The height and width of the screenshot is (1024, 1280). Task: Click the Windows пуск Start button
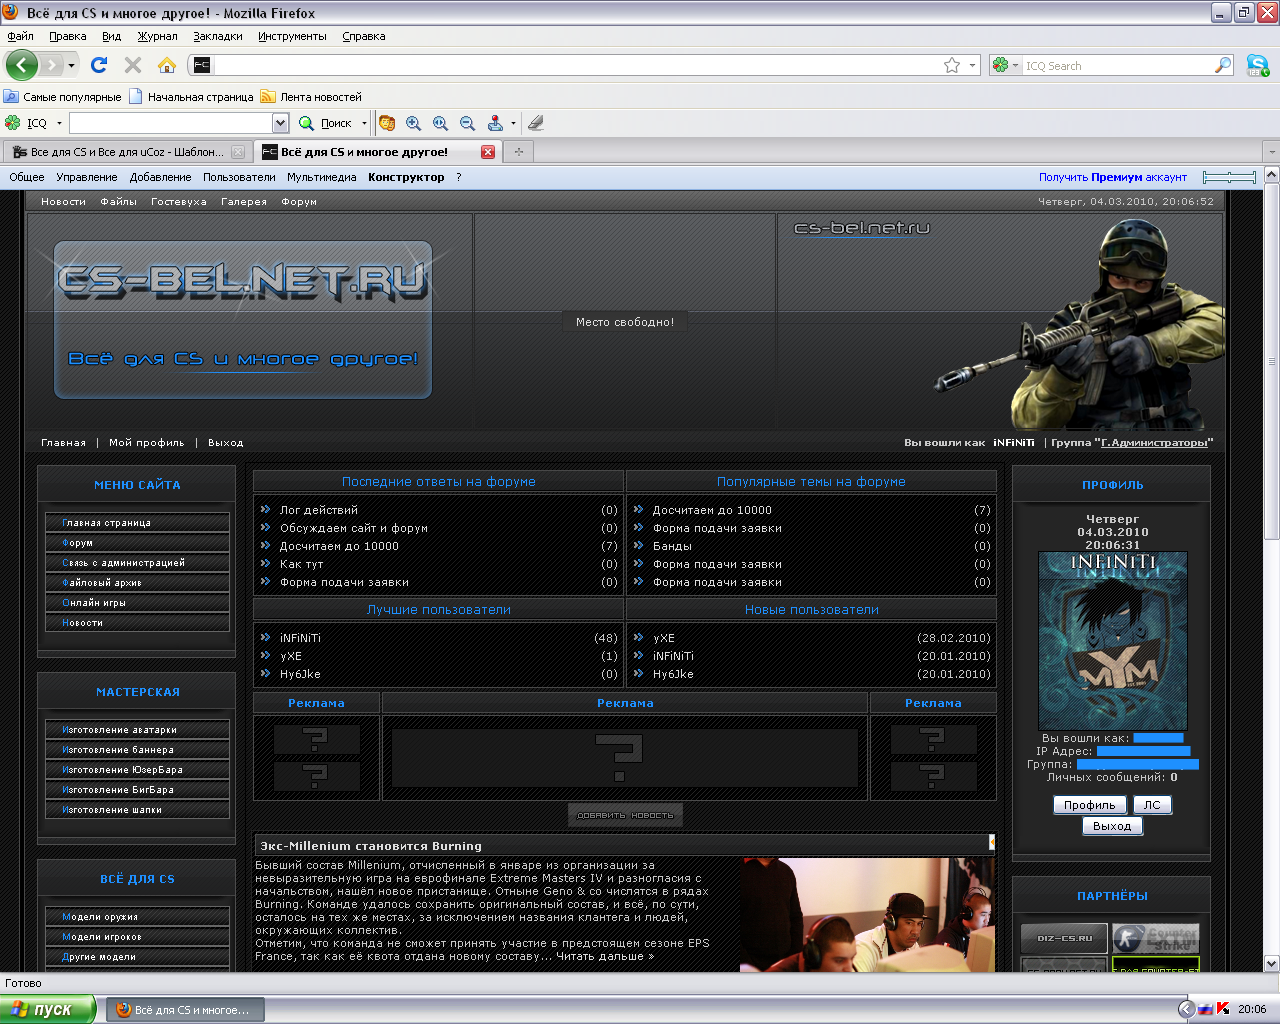(x=48, y=1009)
